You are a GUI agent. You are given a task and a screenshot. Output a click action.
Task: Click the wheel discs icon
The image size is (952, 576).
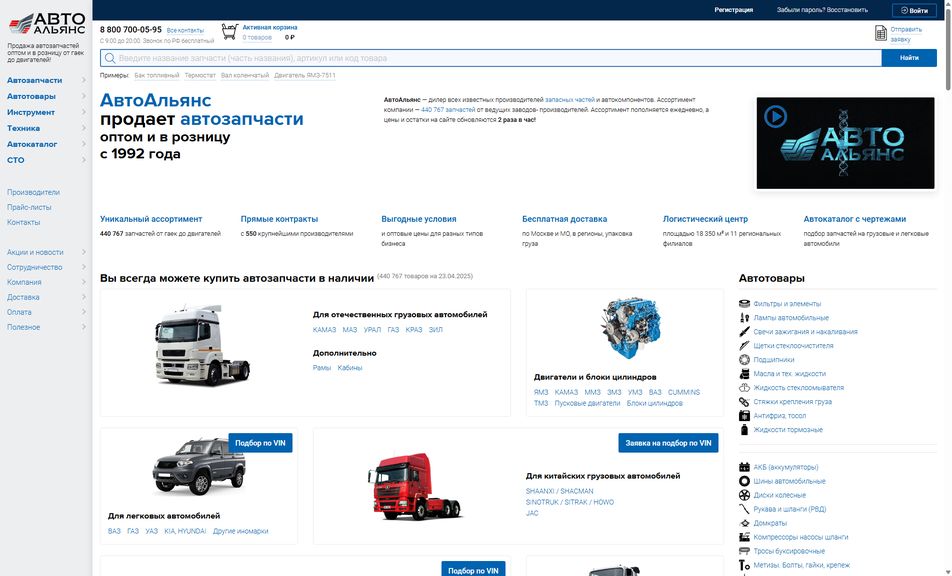[744, 495]
